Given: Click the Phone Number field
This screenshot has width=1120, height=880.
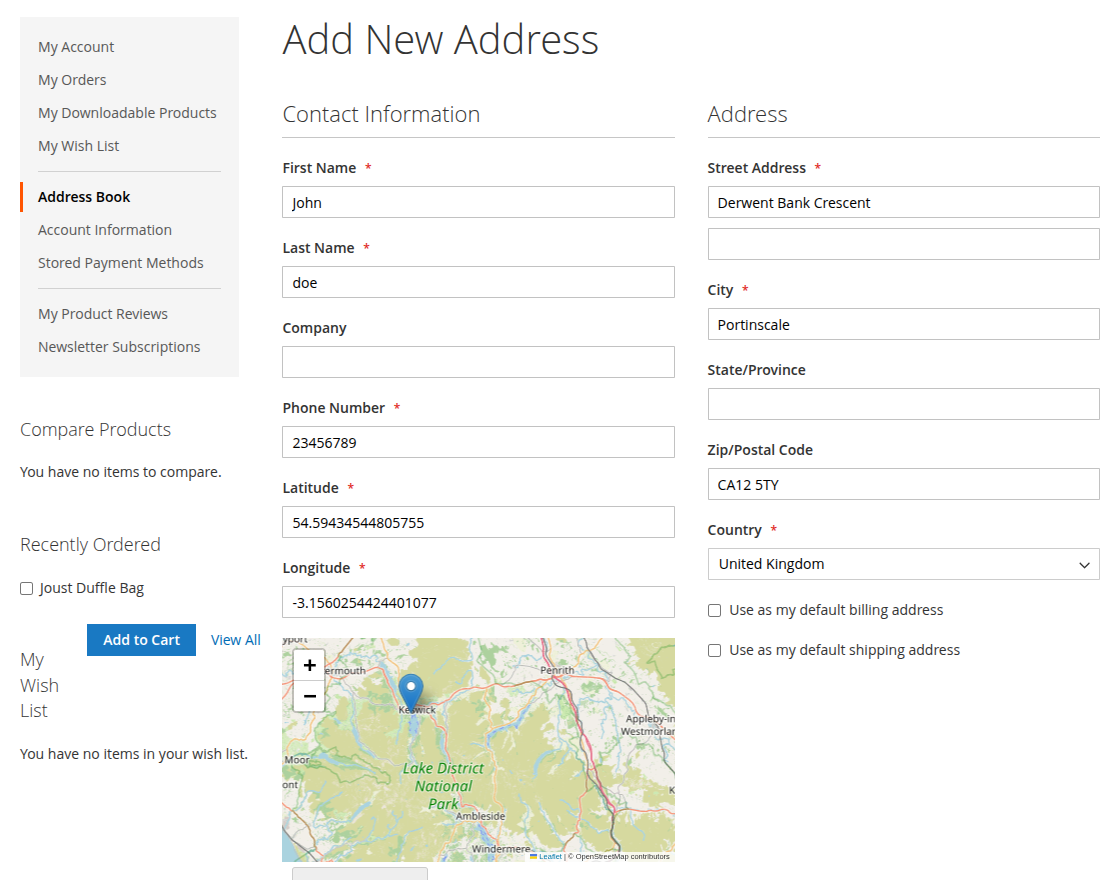Looking at the screenshot, I should [x=479, y=442].
